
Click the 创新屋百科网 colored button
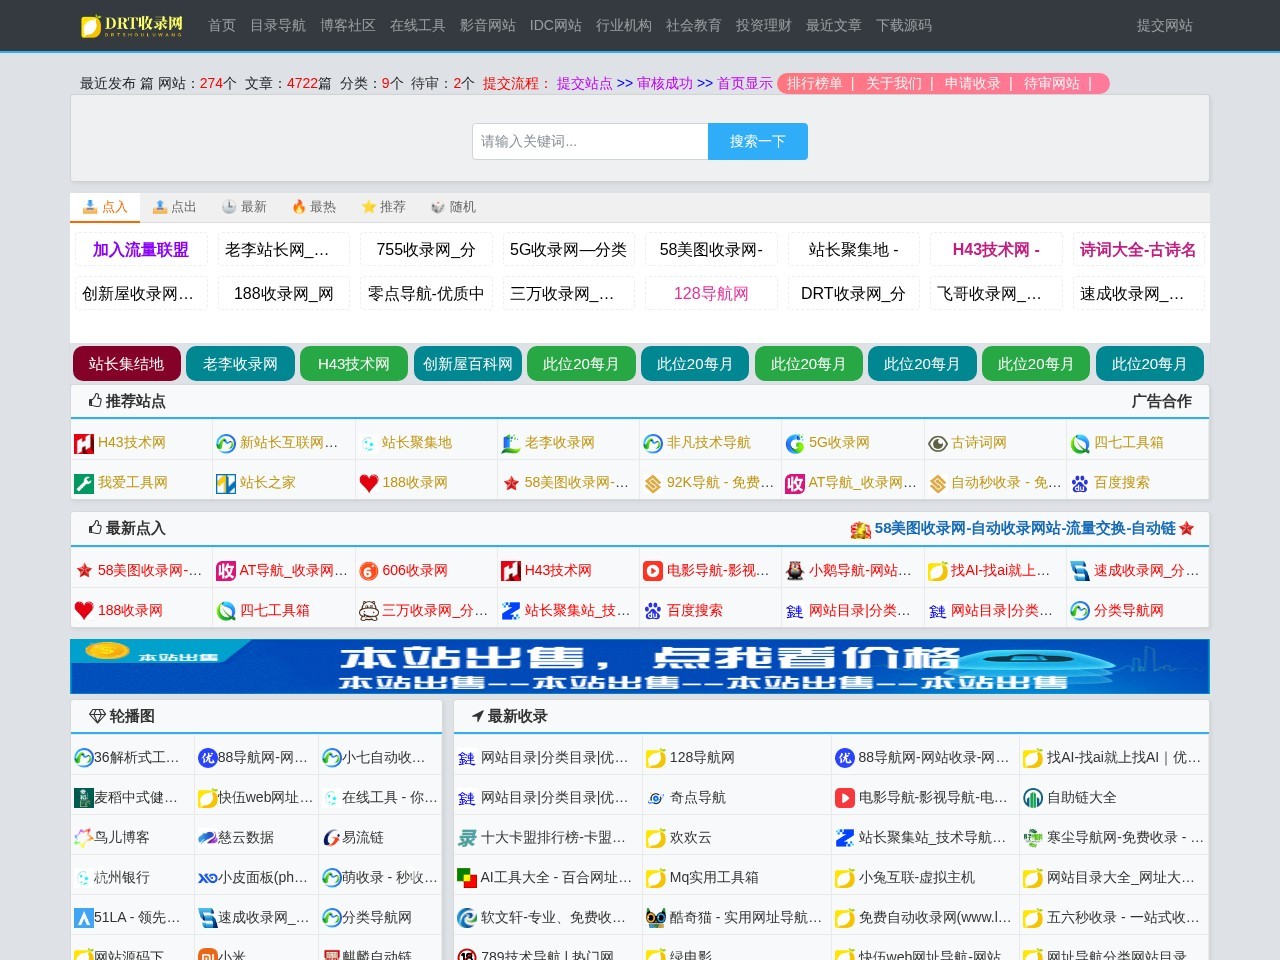coord(468,364)
